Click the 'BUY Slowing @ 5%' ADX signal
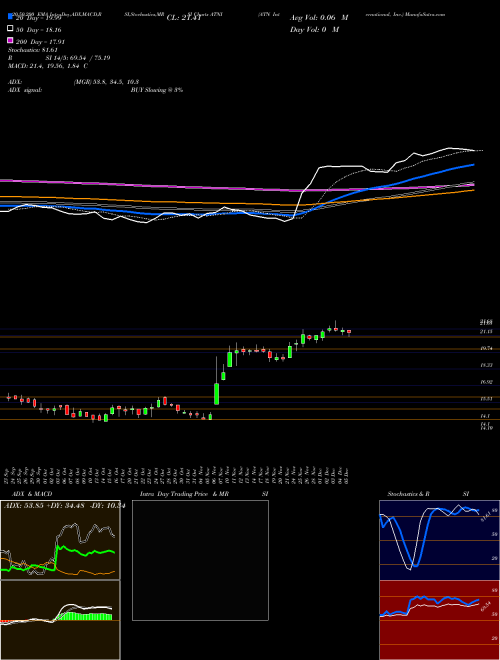This screenshot has width=500, height=660. coord(157,90)
